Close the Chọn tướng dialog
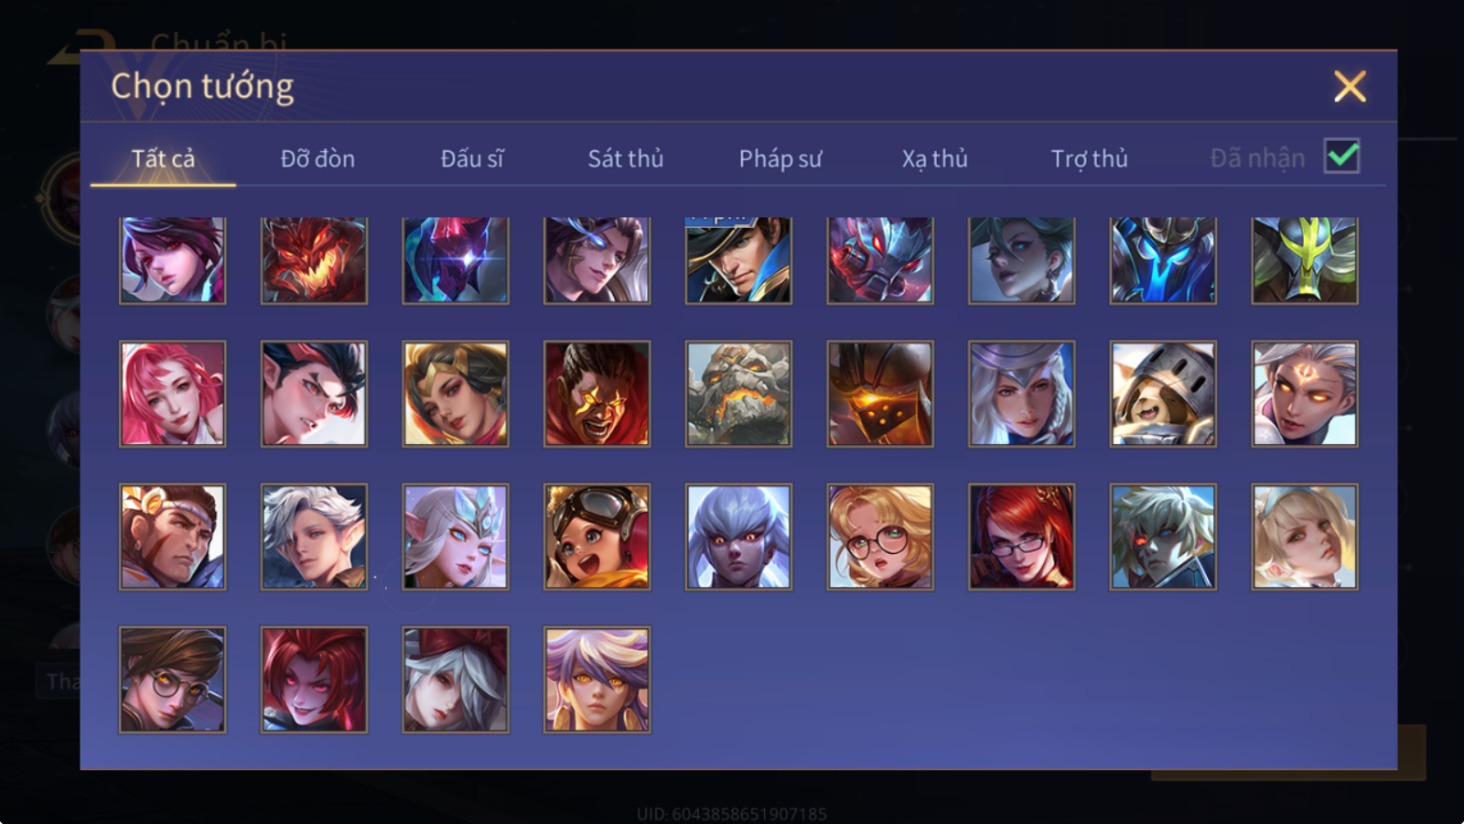The height and width of the screenshot is (824, 1464). (1349, 87)
